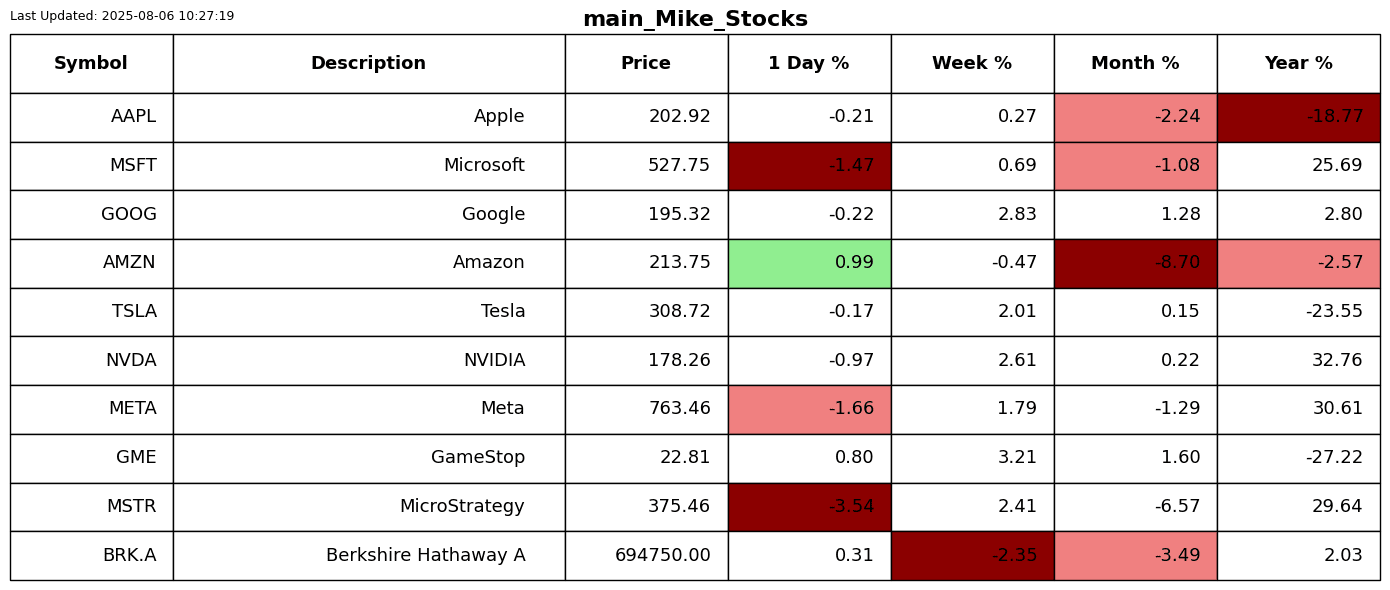
Task: Select the NVIDIA description cell
Action: [369, 361]
